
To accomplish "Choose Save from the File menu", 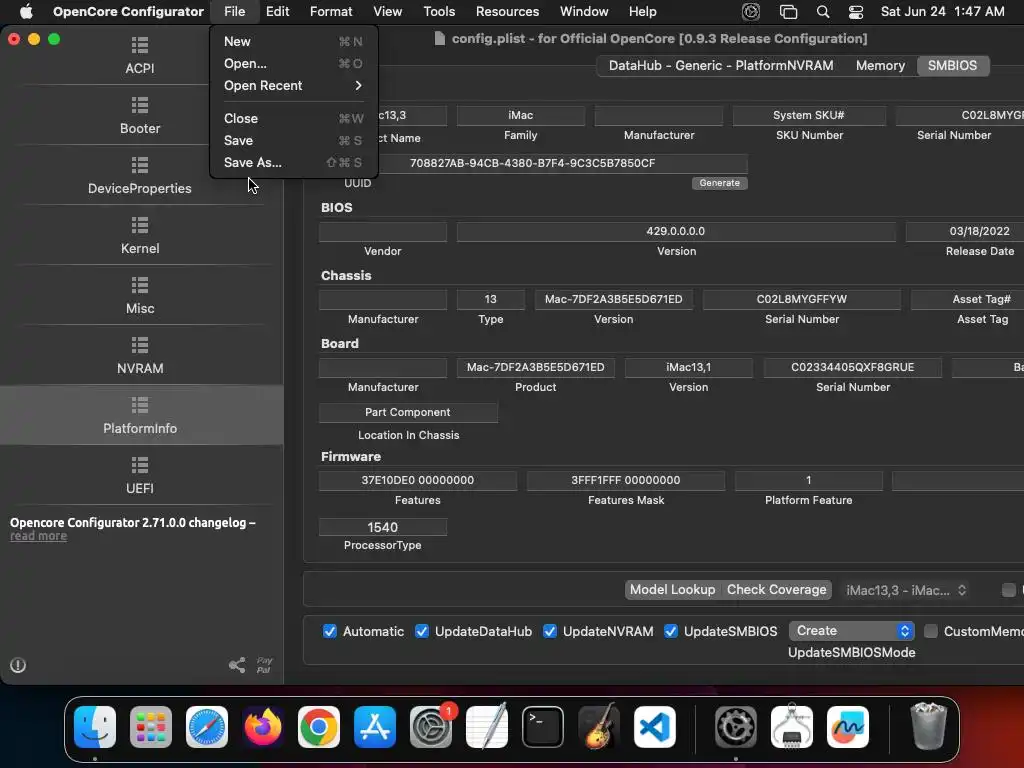I will pos(293,140).
